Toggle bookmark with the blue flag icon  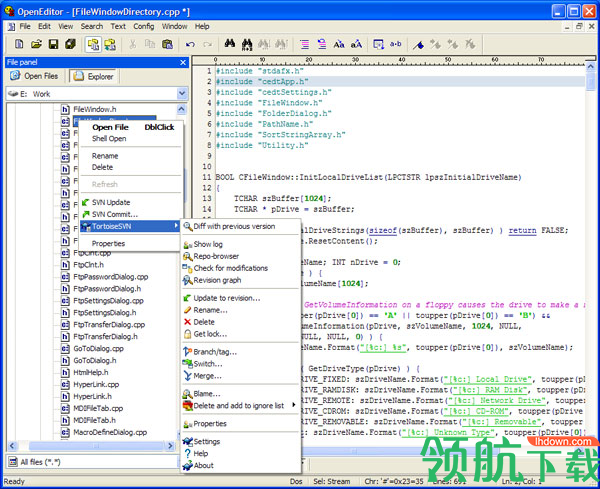[x=418, y=44]
